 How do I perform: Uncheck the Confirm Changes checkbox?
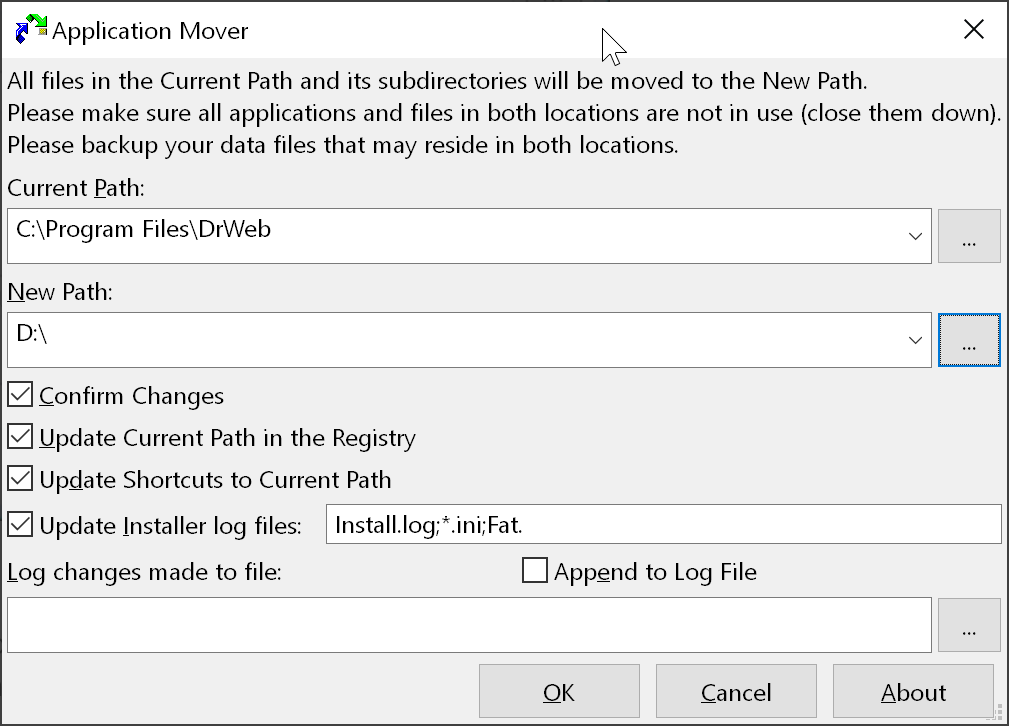point(20,395)
